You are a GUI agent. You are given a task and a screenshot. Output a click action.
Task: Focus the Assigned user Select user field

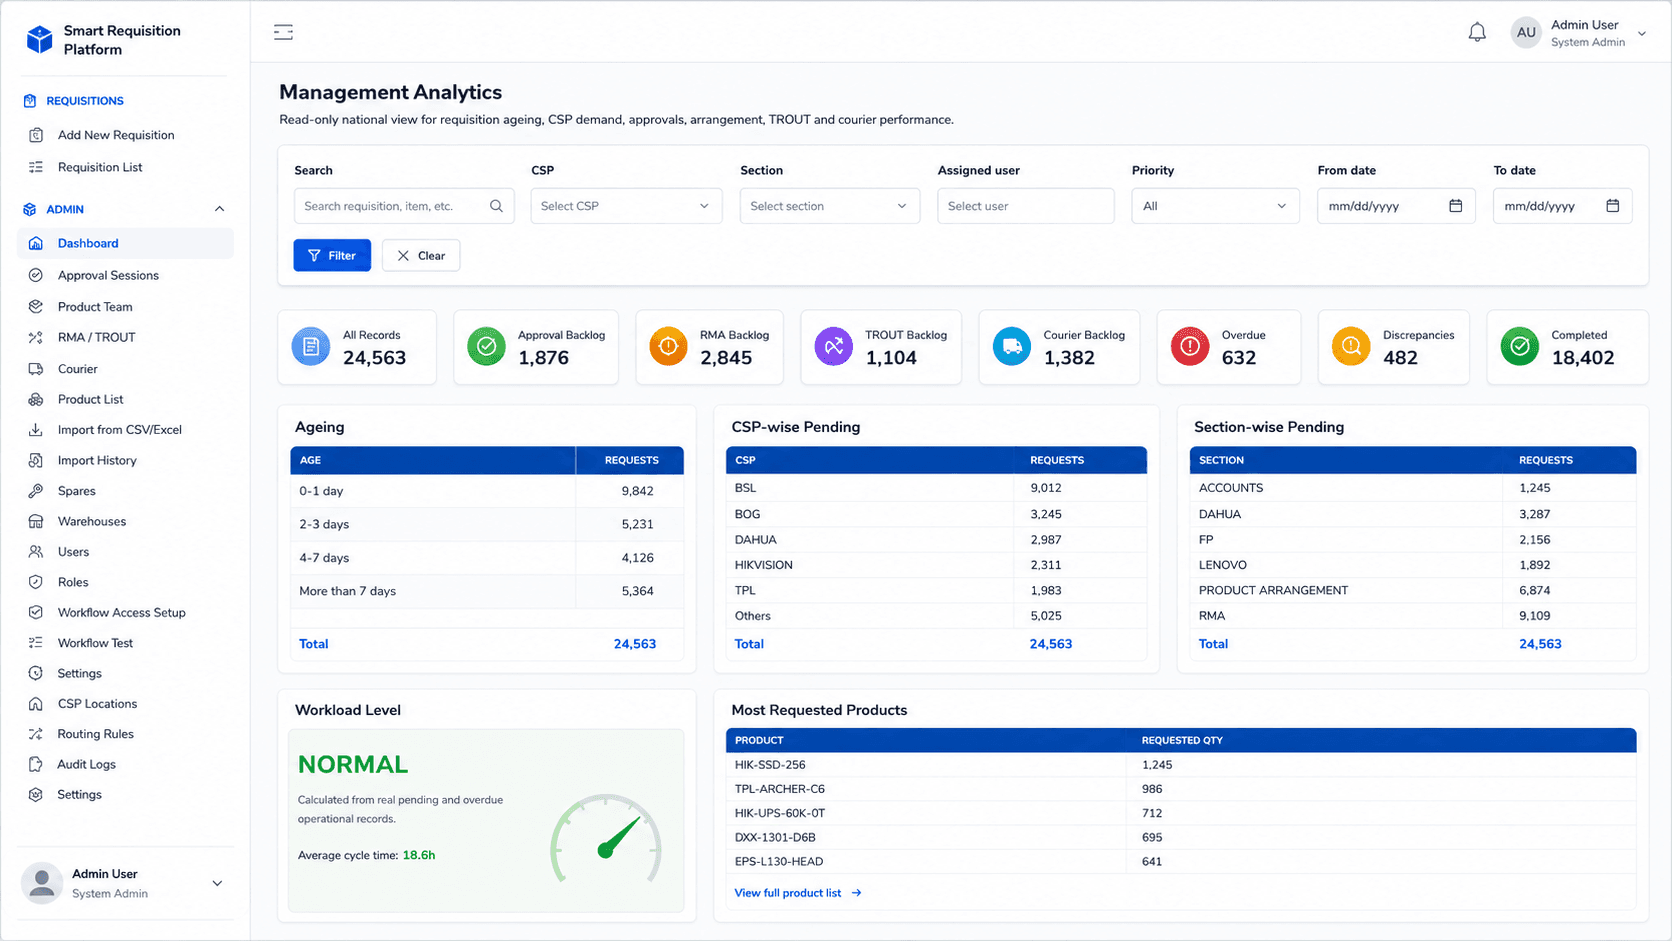click(x=1026, y=206)
